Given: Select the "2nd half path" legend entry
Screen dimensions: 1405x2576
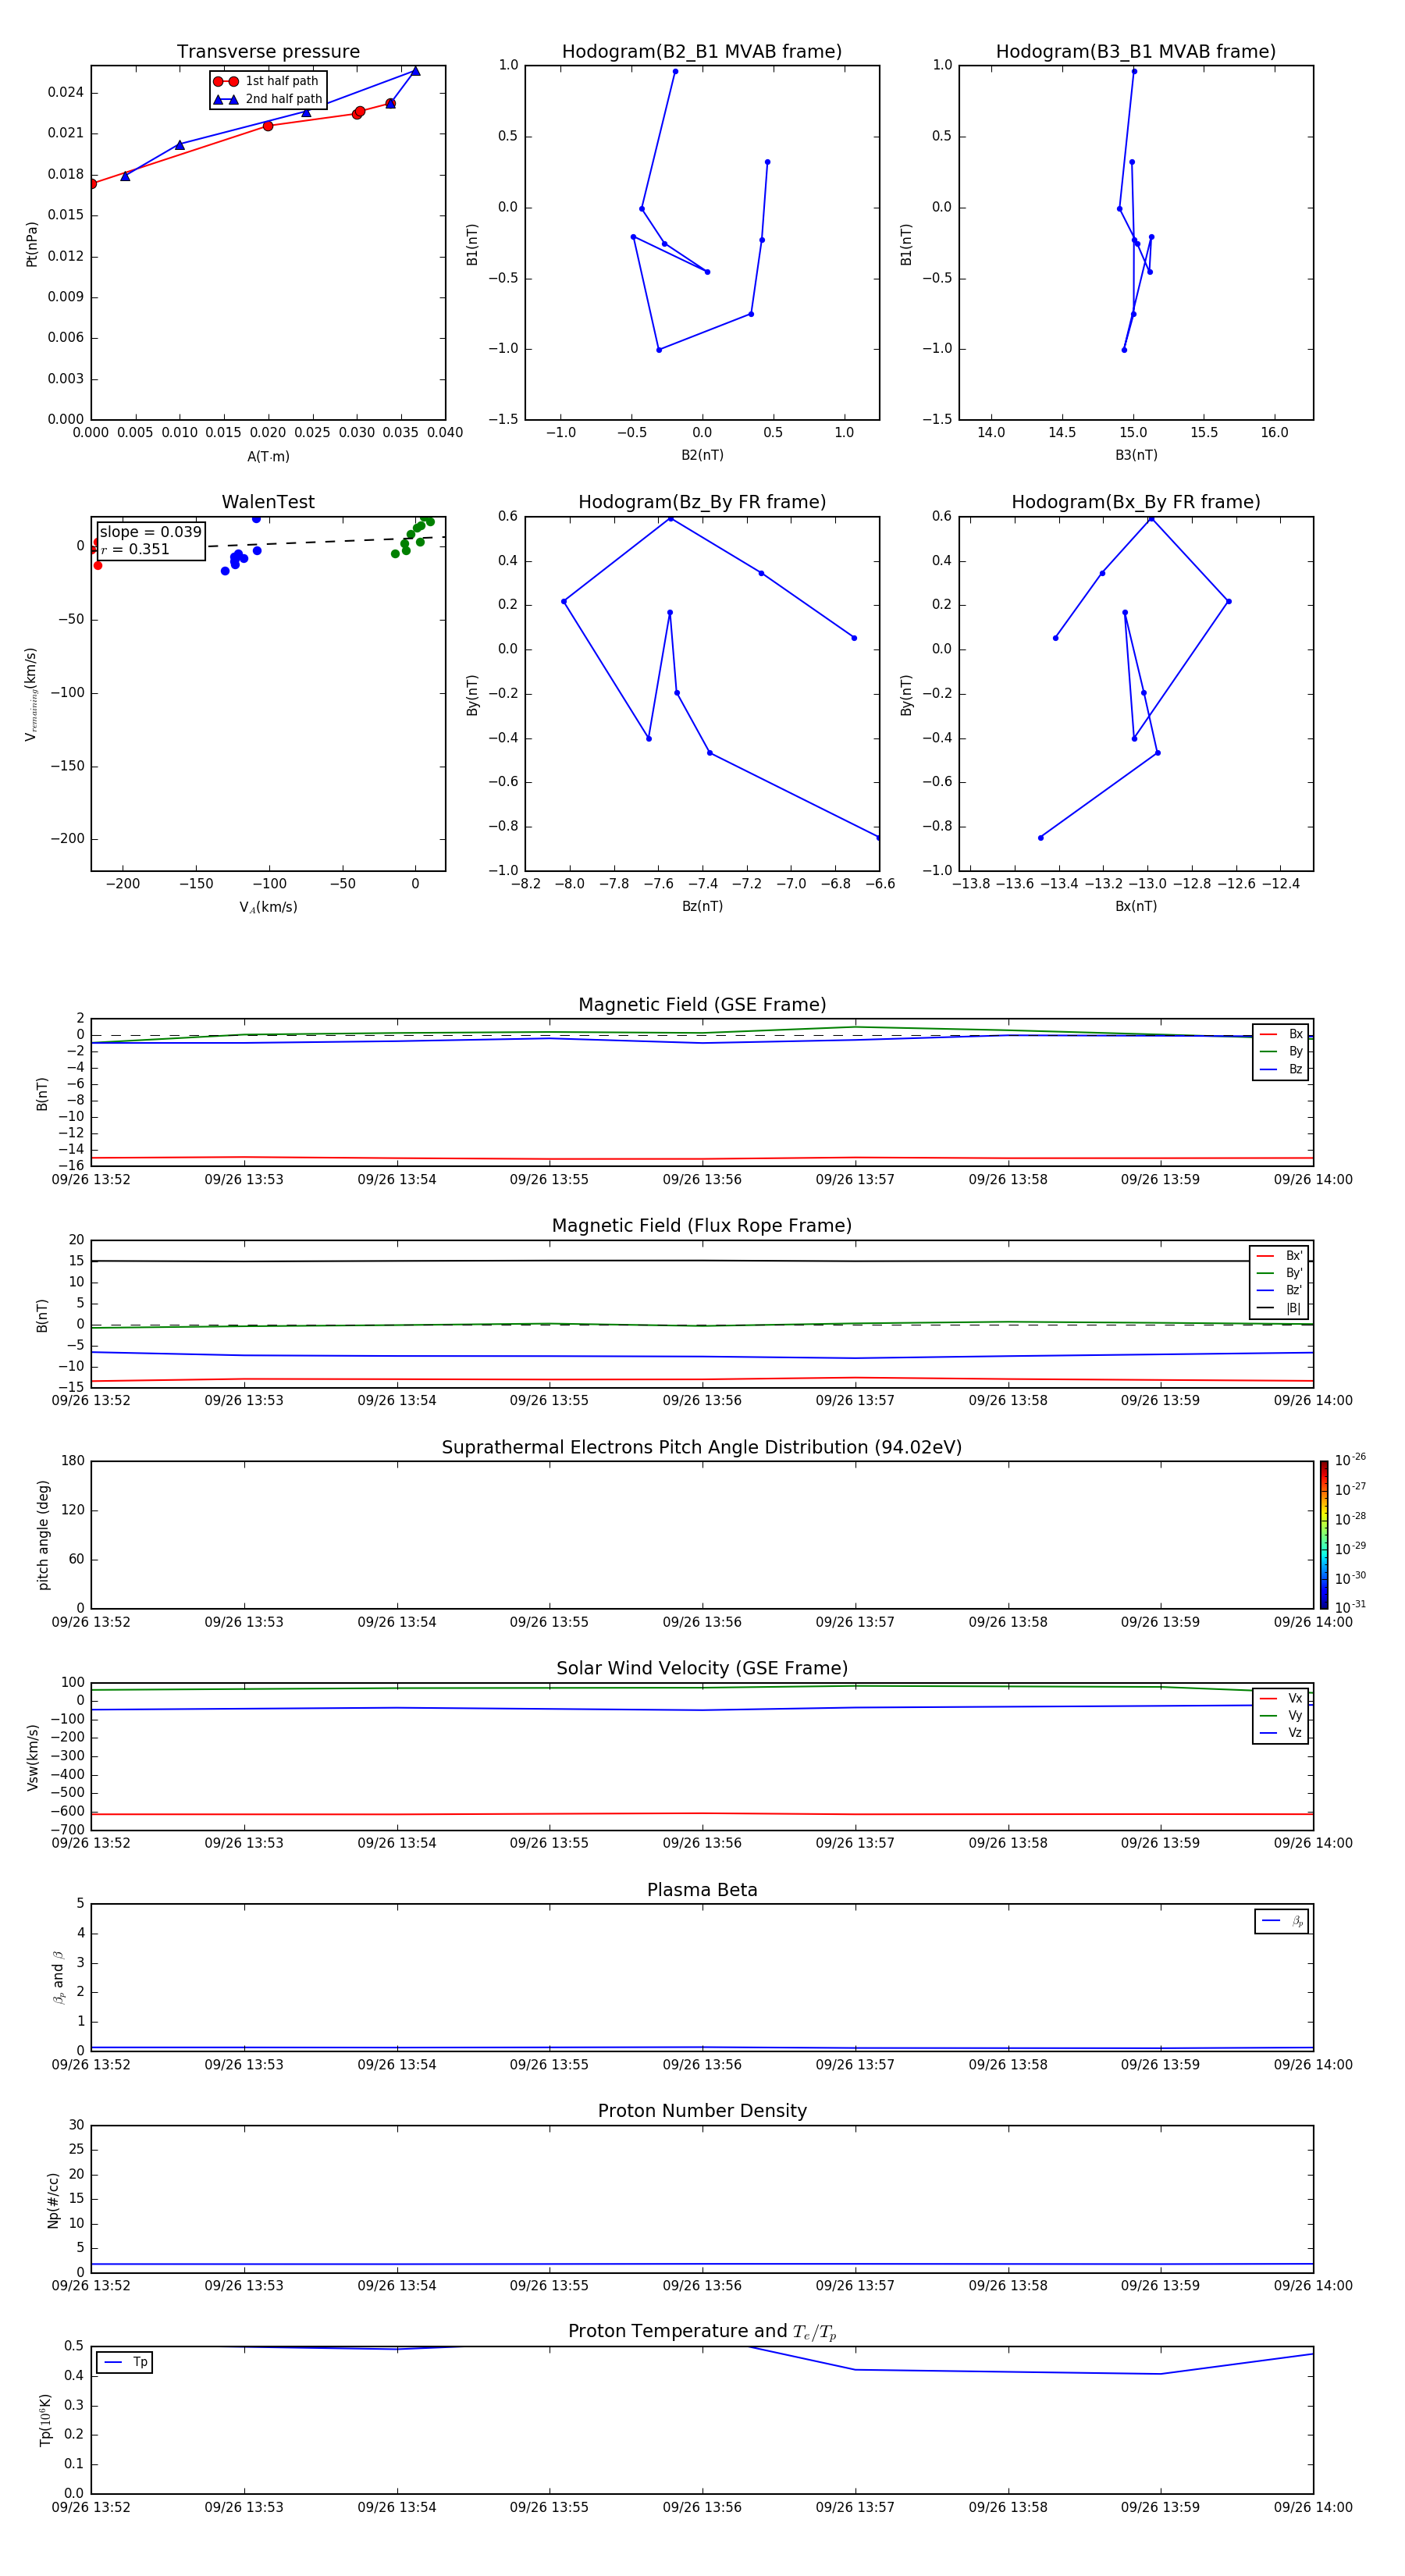Looking at the screenshot, I should point(267,99).
